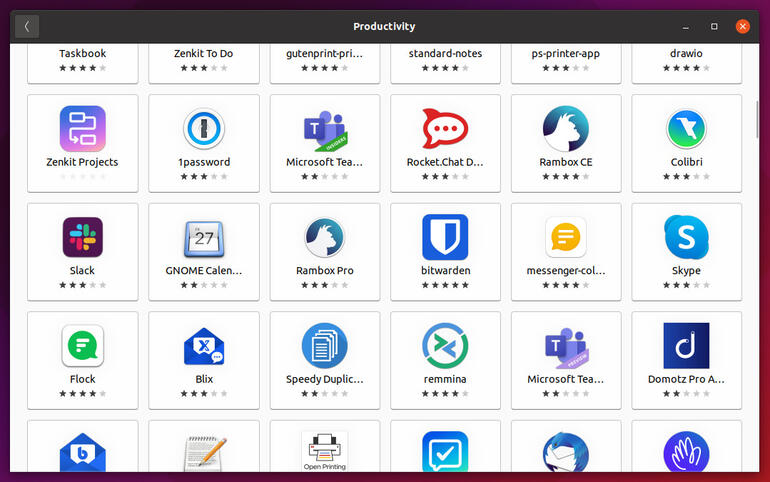Click the Speedy Duplicate Finder icon
This screenshot has width=770, height=482.
(325, 346)
